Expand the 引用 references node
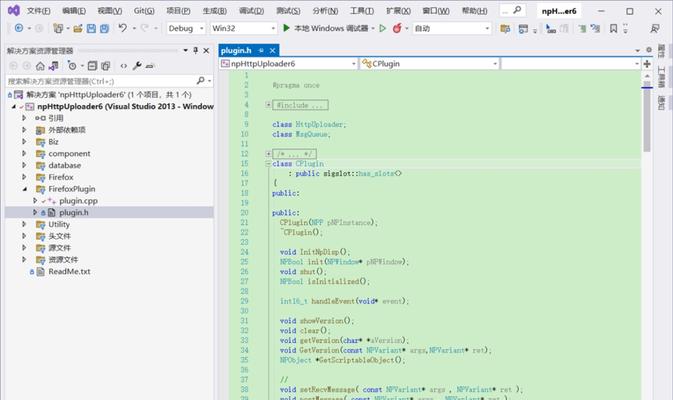 coord(24,118)
